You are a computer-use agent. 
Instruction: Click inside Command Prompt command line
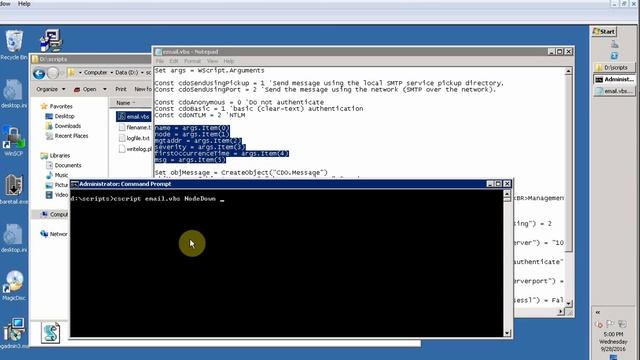pos(147,199)
